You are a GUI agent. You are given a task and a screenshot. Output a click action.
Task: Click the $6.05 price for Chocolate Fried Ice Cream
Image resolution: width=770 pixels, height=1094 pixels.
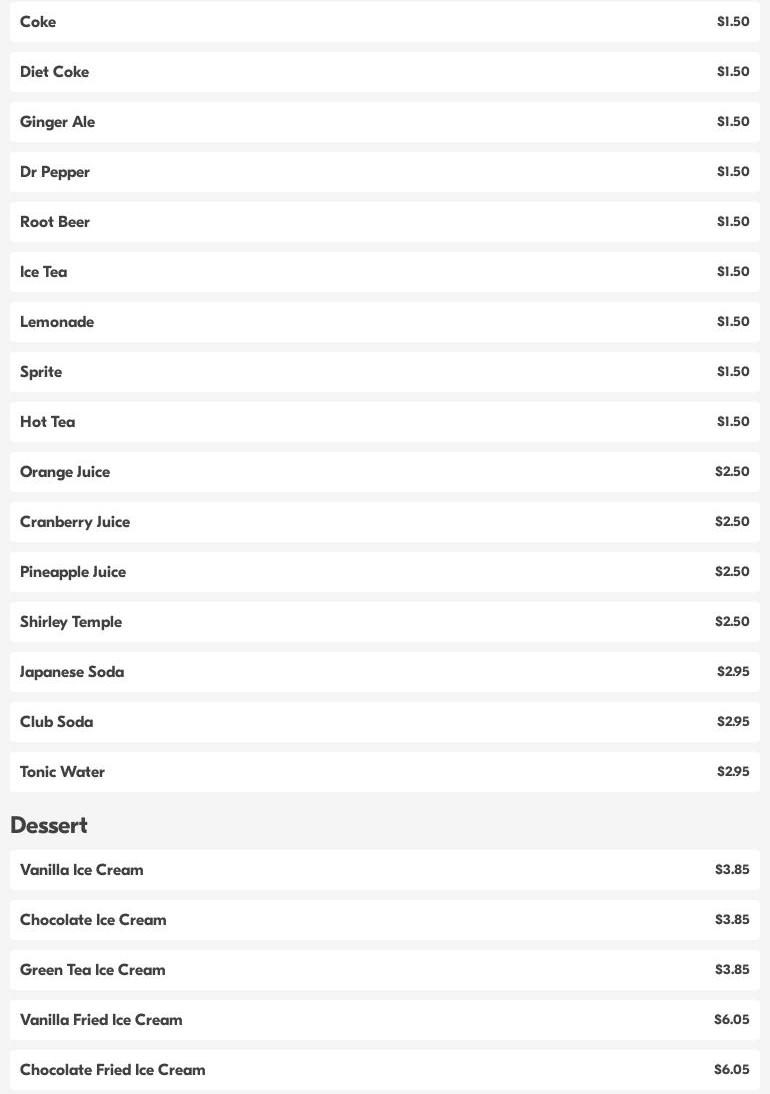[731, 1070]
